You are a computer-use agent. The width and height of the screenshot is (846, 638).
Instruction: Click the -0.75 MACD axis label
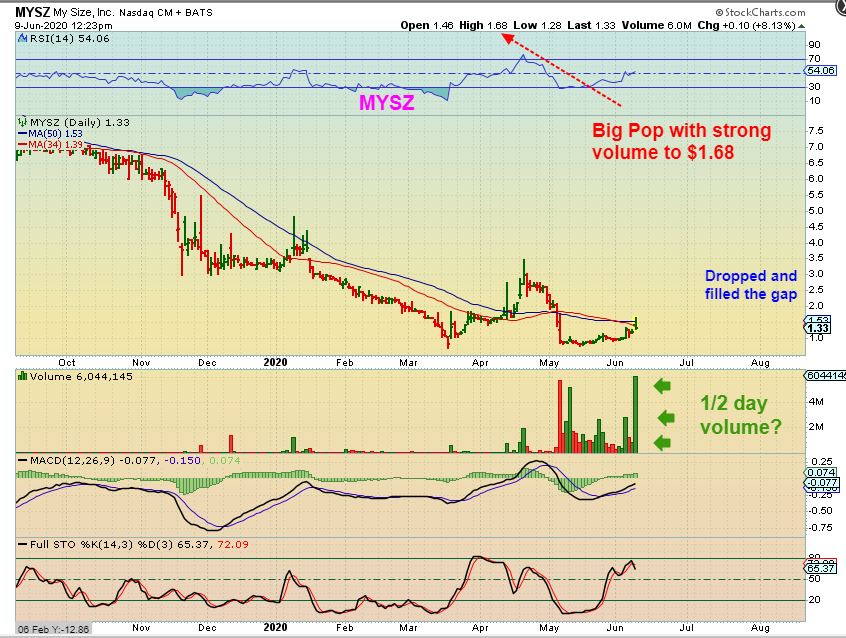(x=821, y=528)
